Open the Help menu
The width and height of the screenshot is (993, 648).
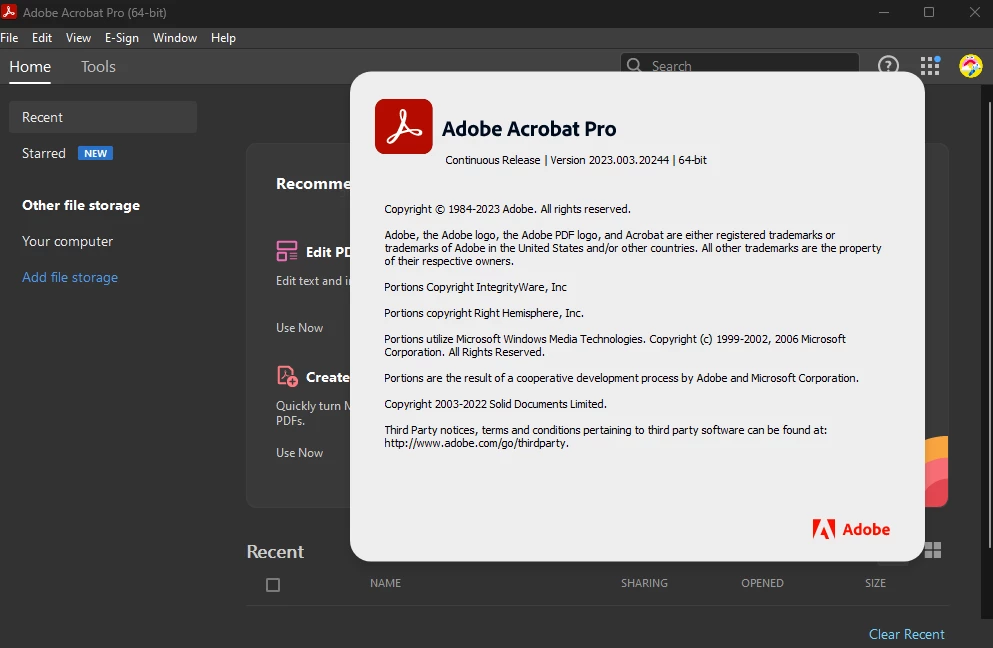click(x=224, y=38)
